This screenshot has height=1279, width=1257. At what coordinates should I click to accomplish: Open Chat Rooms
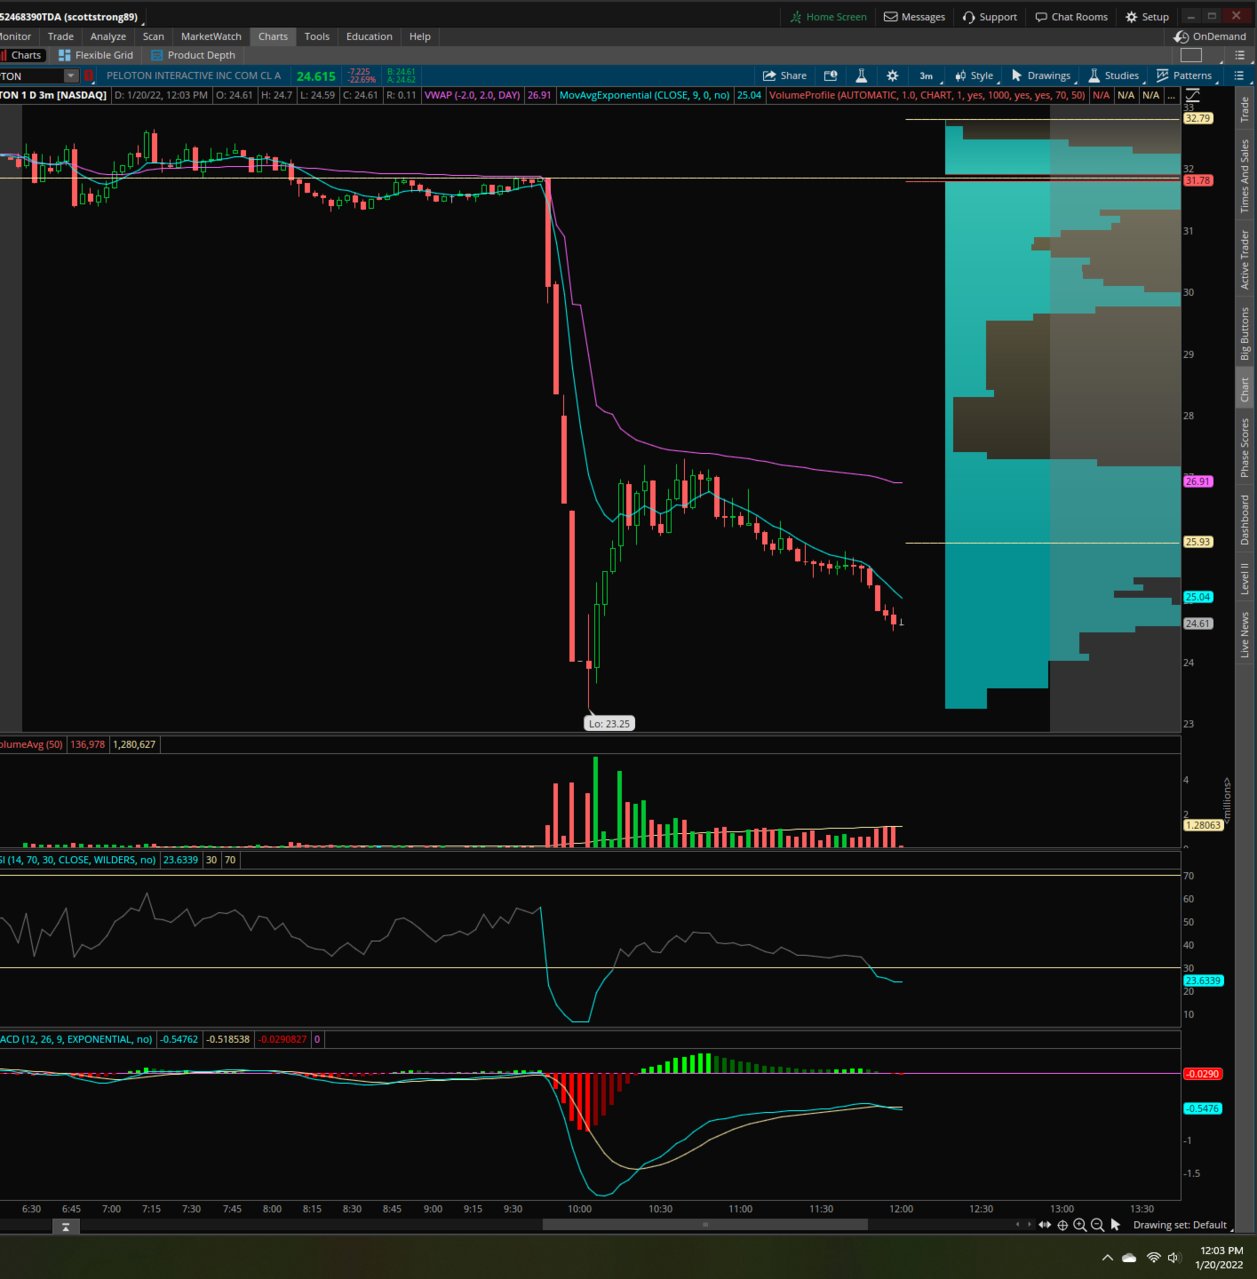tap(1071, 17)
